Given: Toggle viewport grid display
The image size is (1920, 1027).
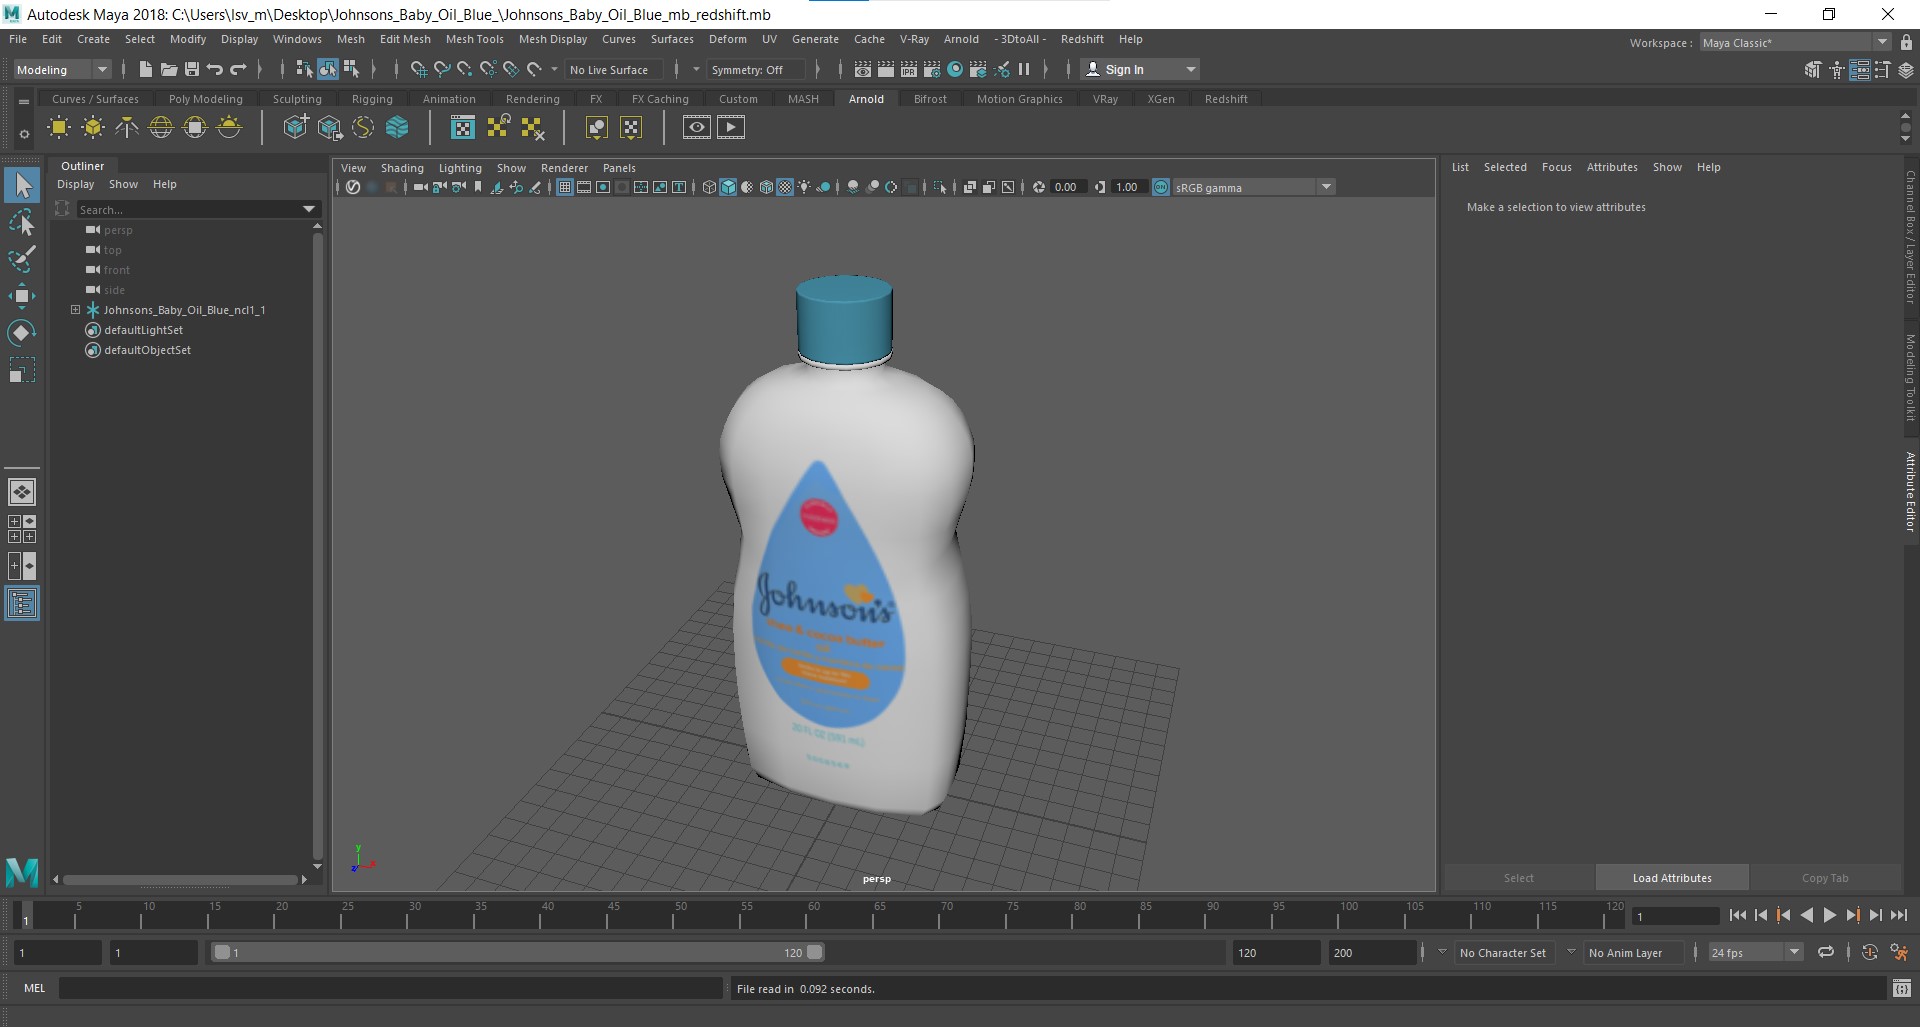Looking at the screenshot, I should [565, 187].
